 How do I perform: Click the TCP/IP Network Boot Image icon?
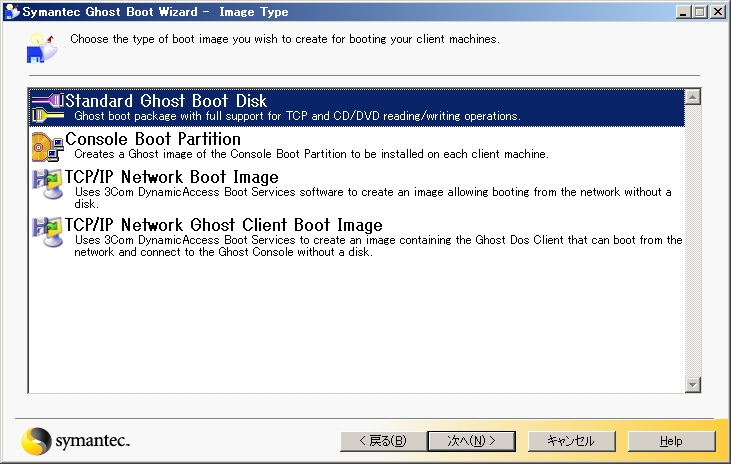click(x=47, y=184)
